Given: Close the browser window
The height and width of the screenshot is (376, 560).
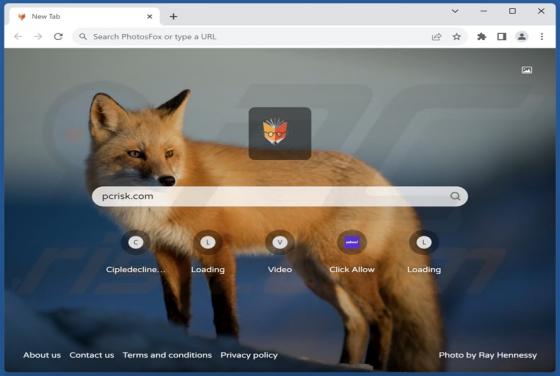Looking at the screenshot, I should click(x=541, y=11).
